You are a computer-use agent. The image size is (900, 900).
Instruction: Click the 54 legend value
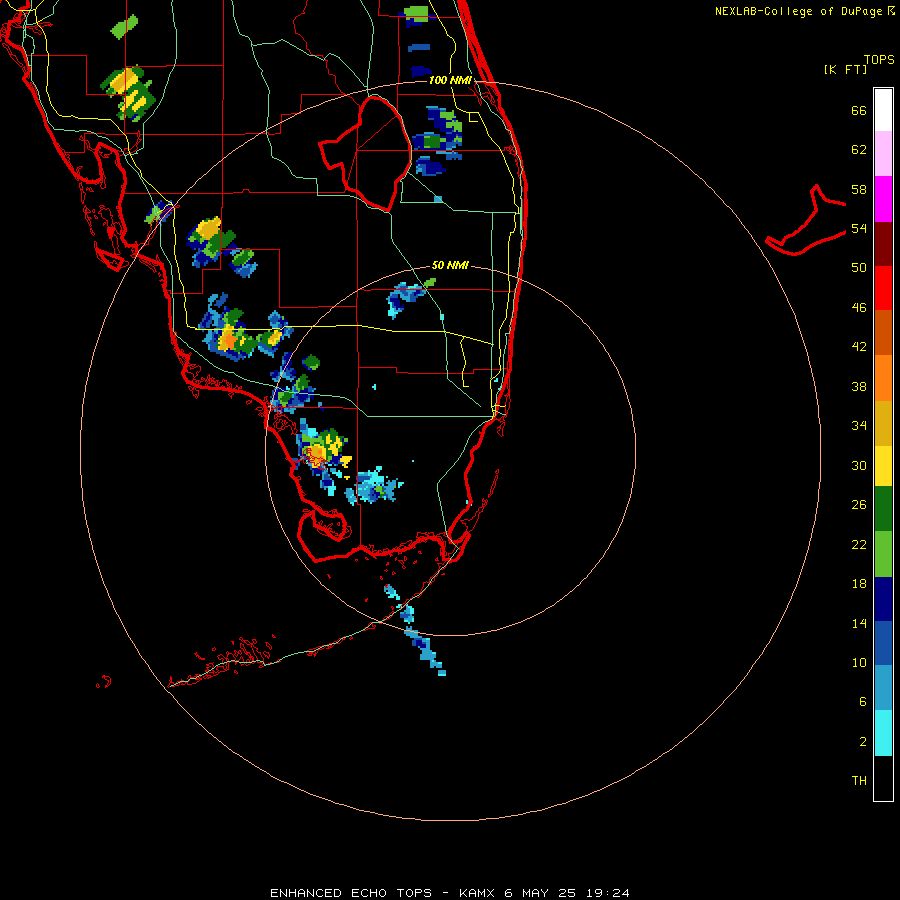point(859,228)
